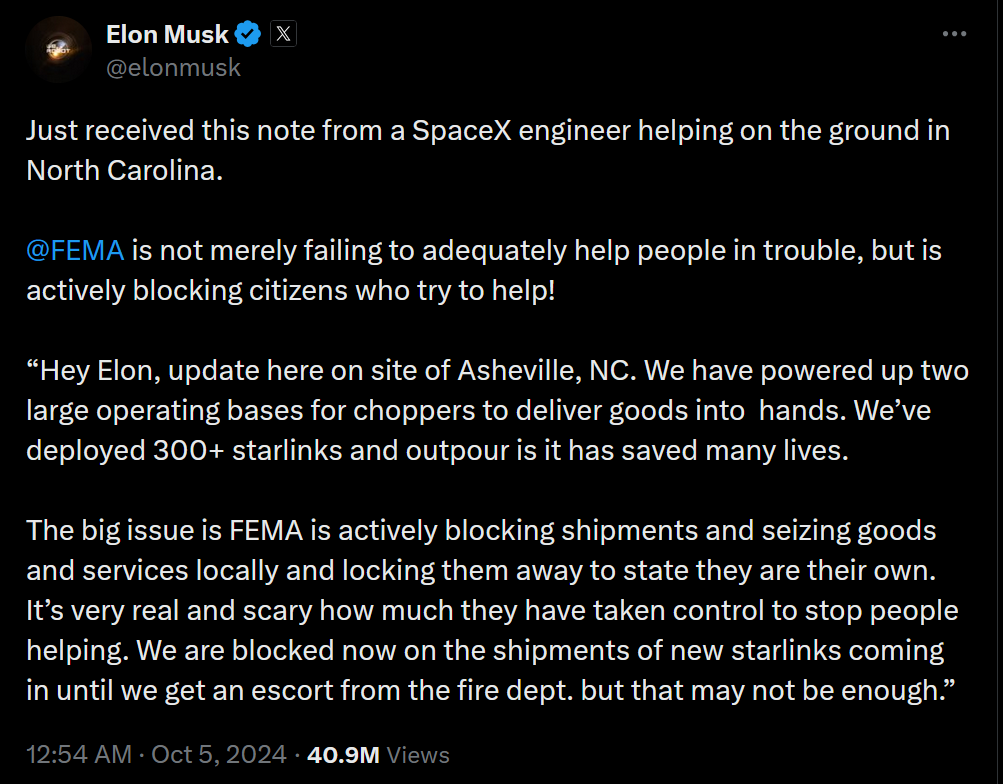The width and height of the screenshot is (1003, 784).
Task: Click the blue verified checkmark badge
Action: coord(248,35)
